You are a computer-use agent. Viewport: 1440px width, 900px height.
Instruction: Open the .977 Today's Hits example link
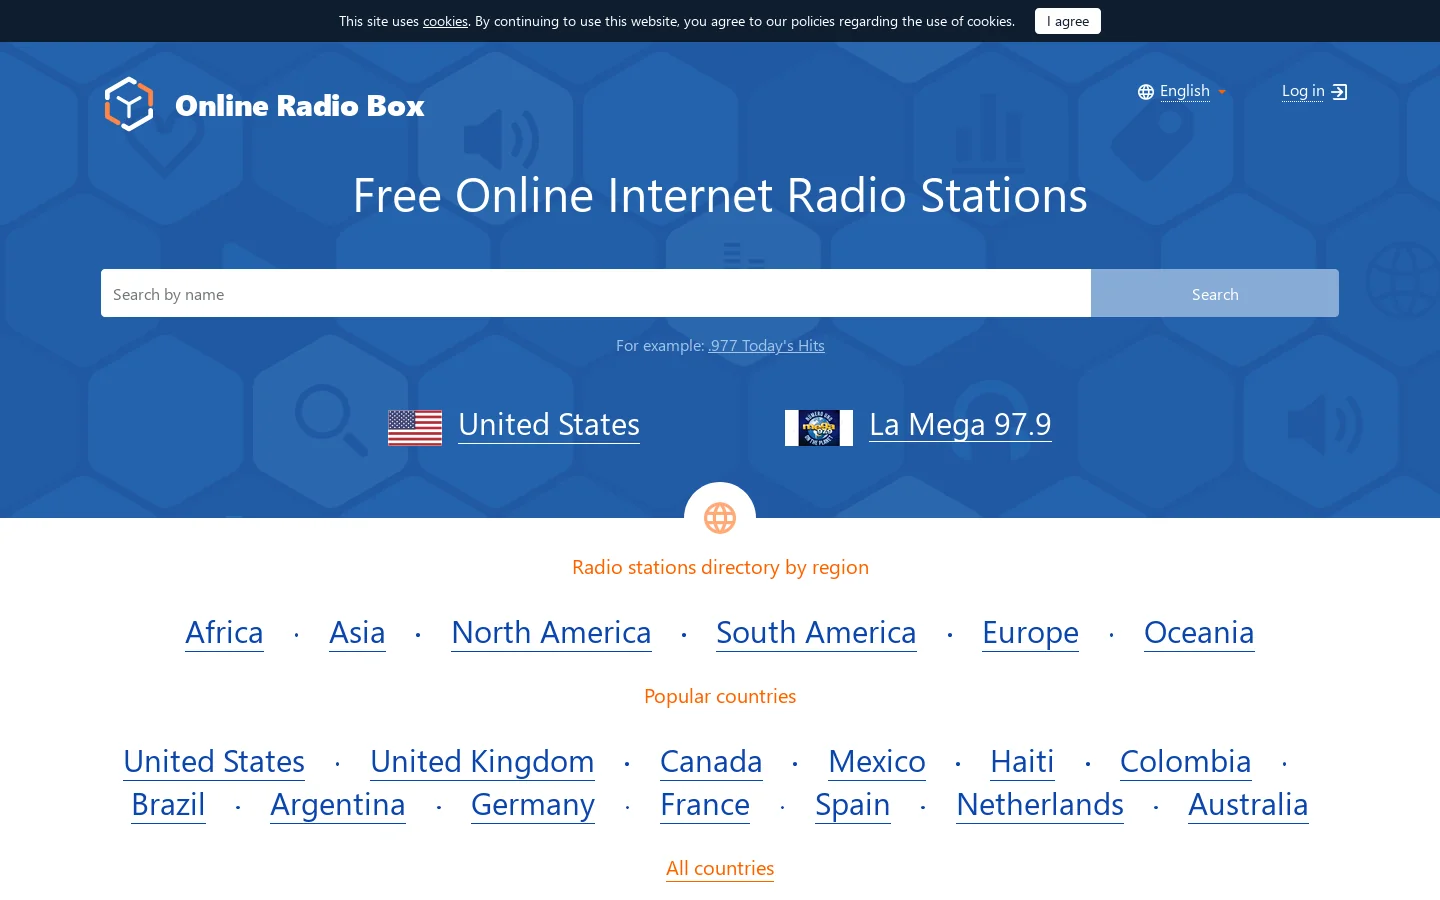point(767,345)
